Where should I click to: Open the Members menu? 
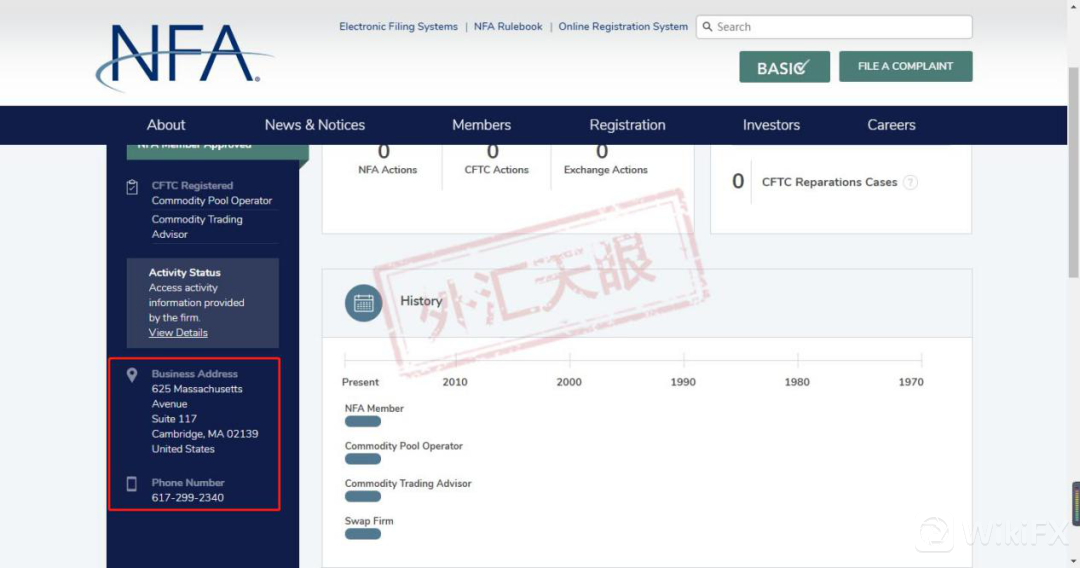481,125
